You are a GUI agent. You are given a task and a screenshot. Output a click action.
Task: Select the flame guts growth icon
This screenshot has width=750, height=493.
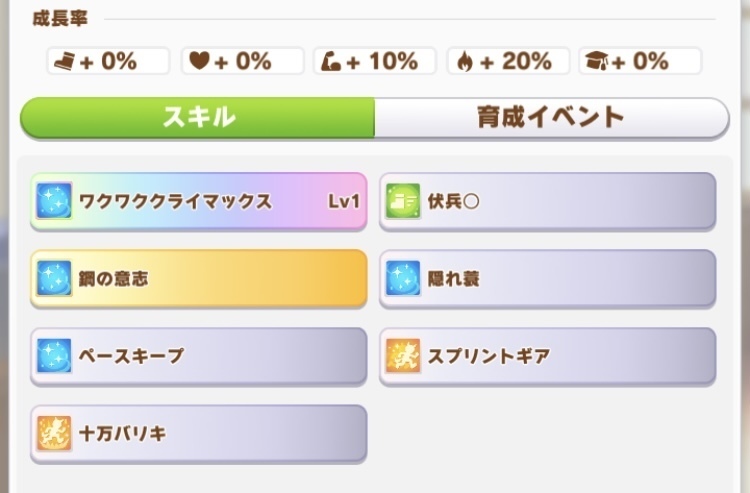coord(464,62)
